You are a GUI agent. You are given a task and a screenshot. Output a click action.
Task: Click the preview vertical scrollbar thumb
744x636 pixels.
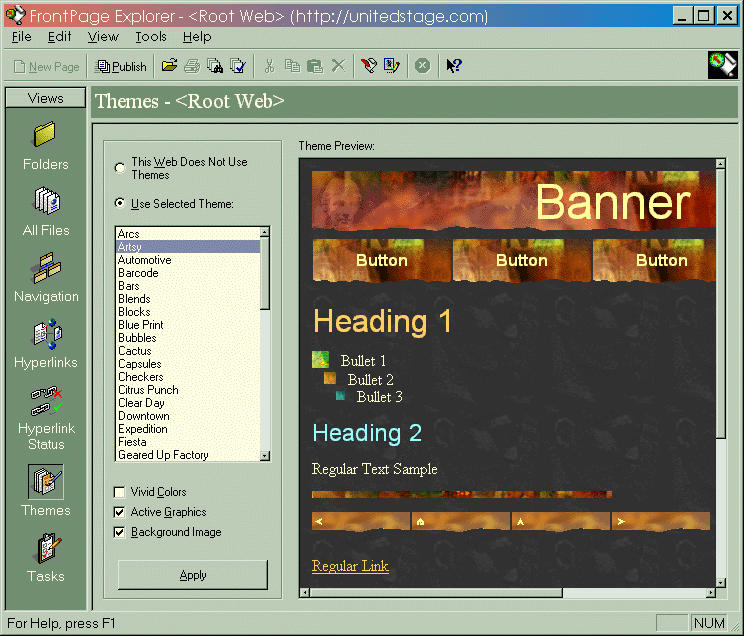pos(721,303)
